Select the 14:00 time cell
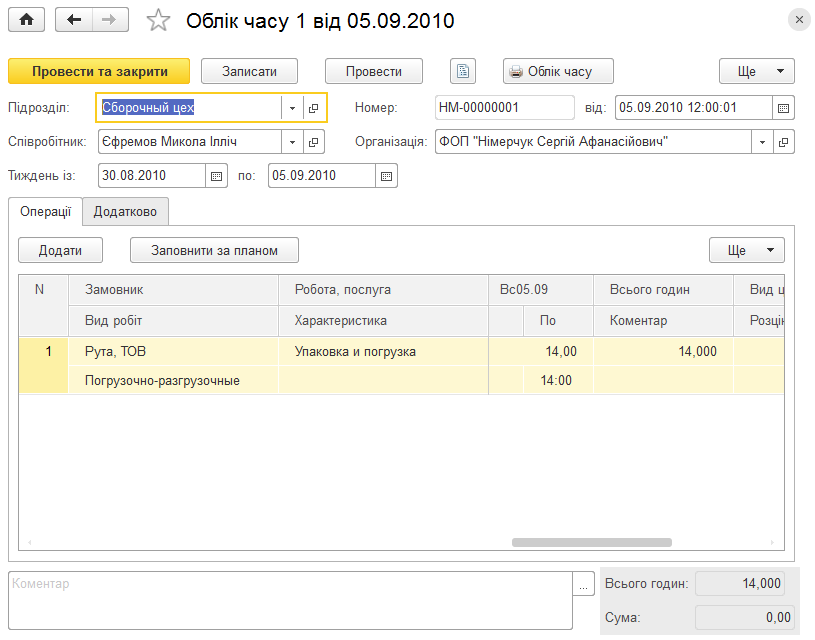Viewport: 815px width, 640px height. coord(558,381)
